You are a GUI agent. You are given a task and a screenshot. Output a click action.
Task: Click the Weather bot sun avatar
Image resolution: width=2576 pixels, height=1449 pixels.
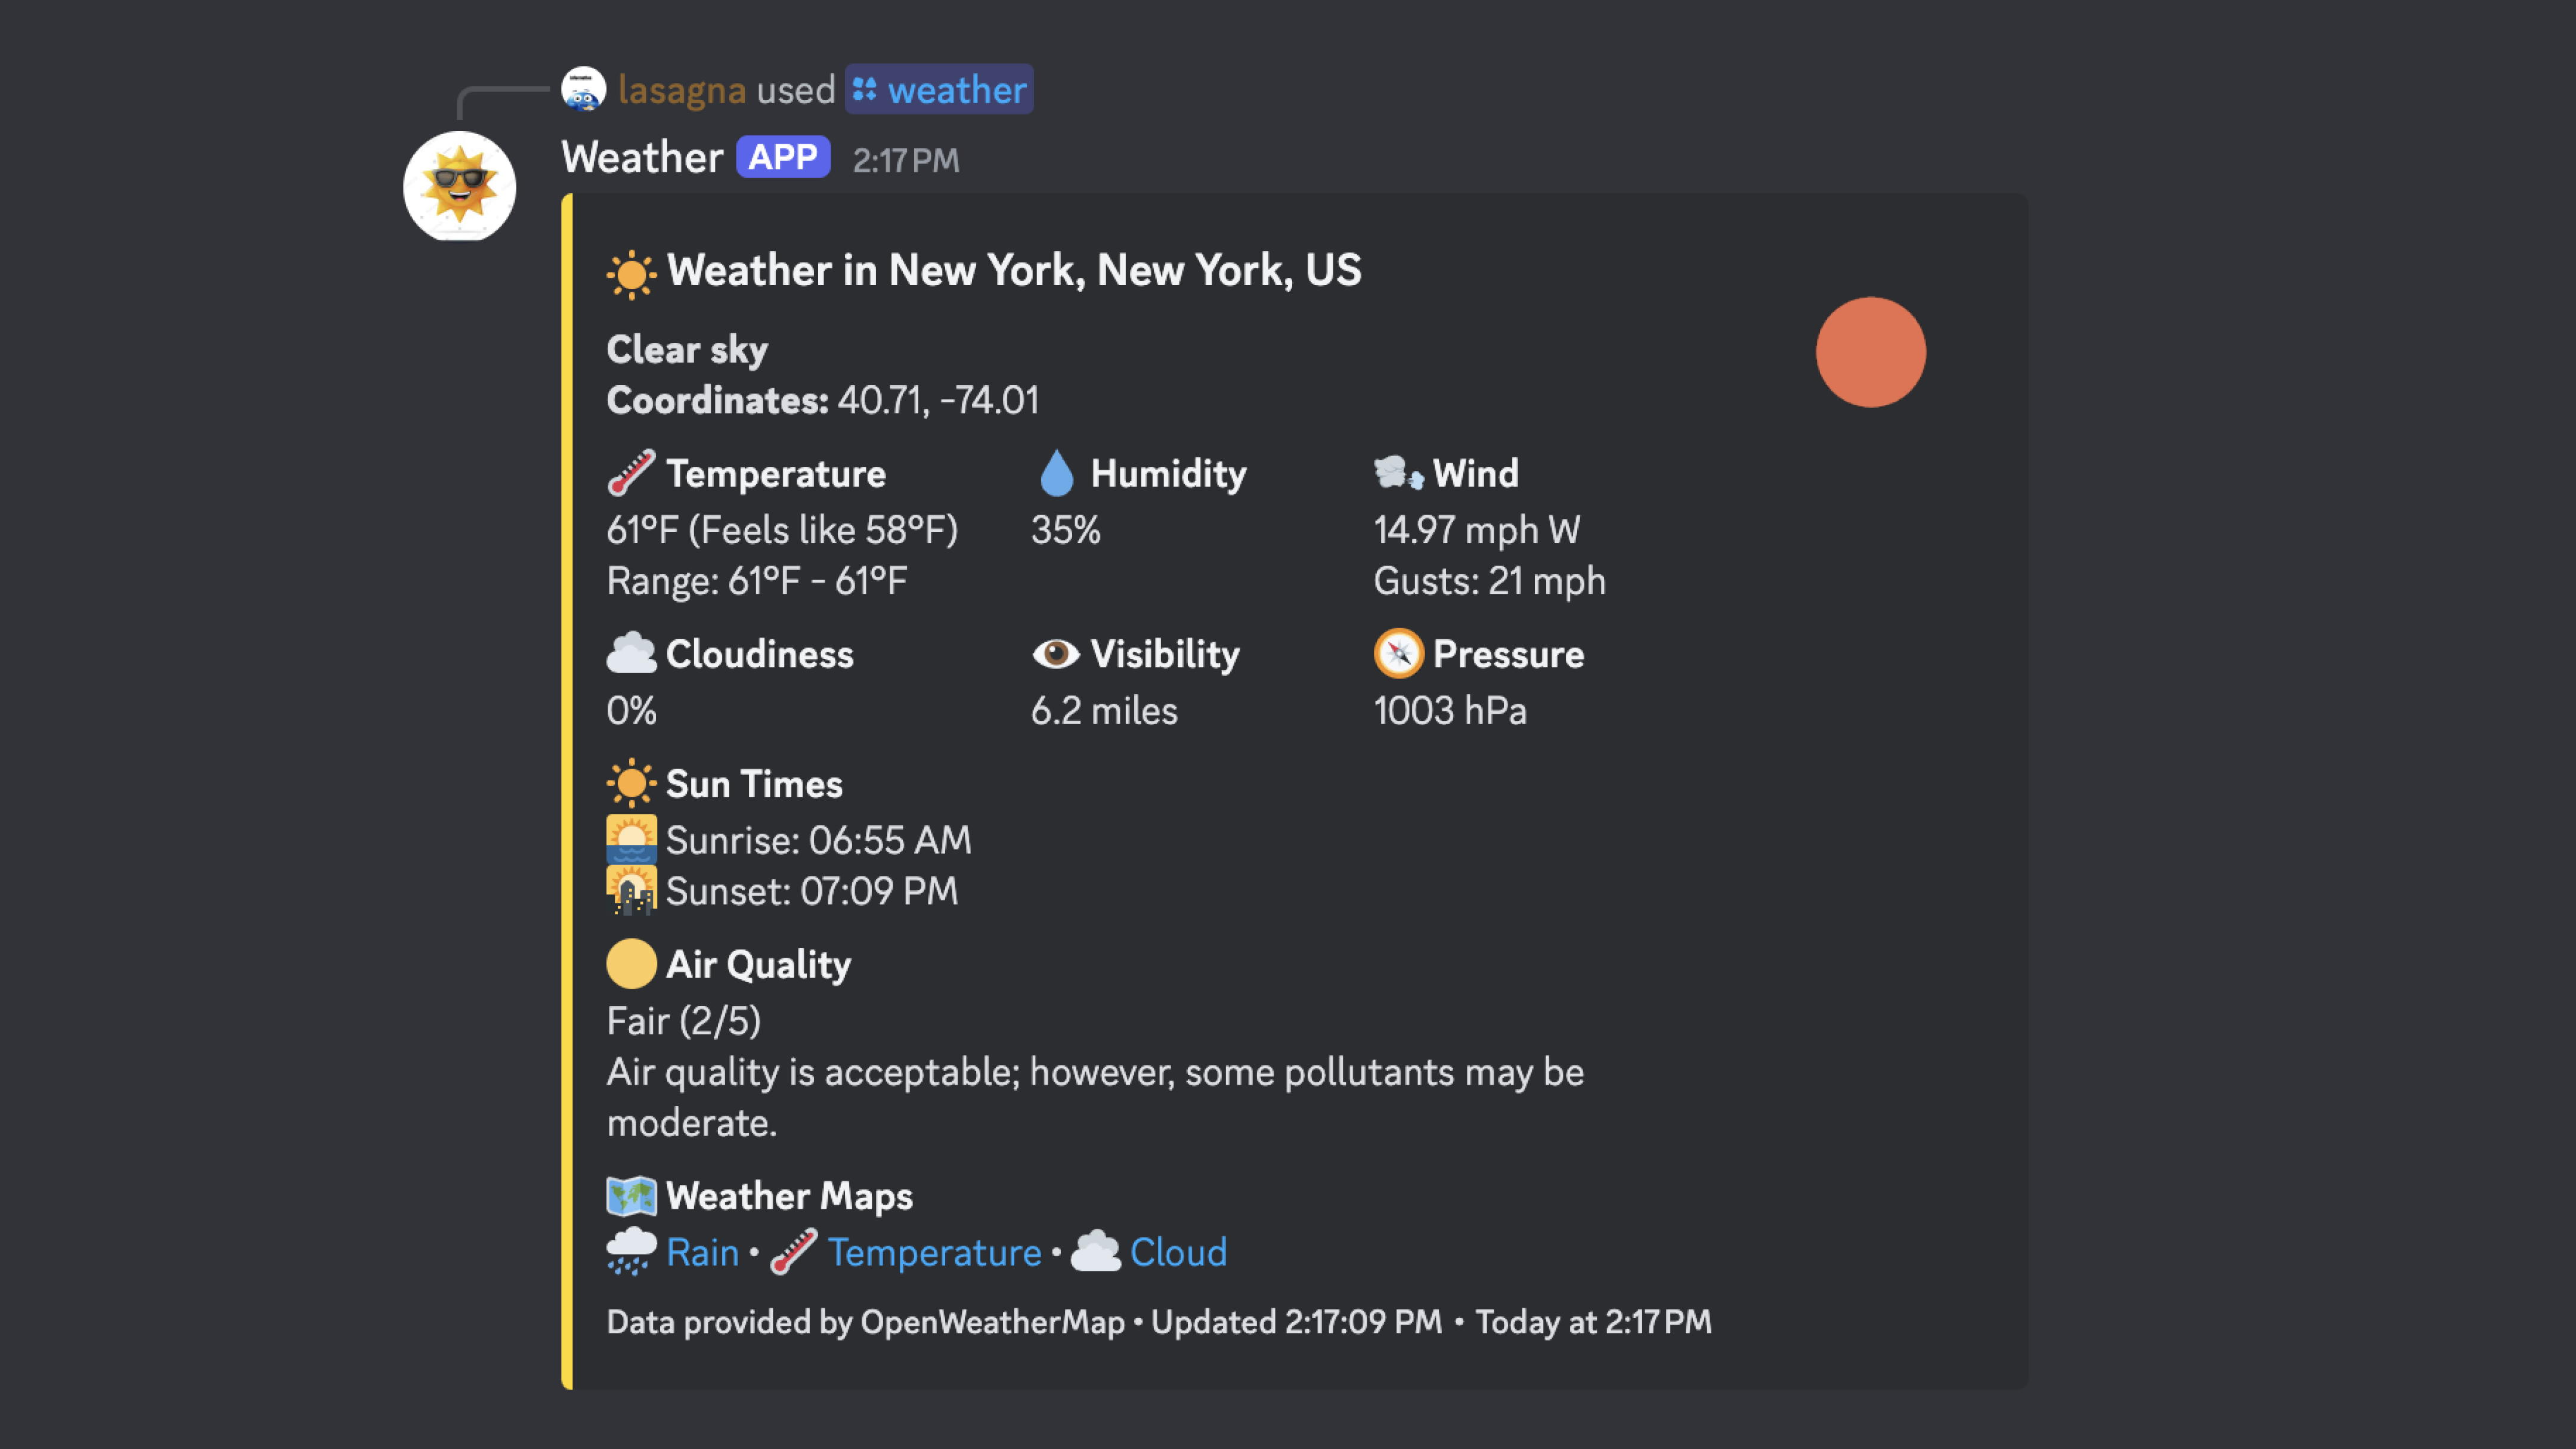point(459,187)
